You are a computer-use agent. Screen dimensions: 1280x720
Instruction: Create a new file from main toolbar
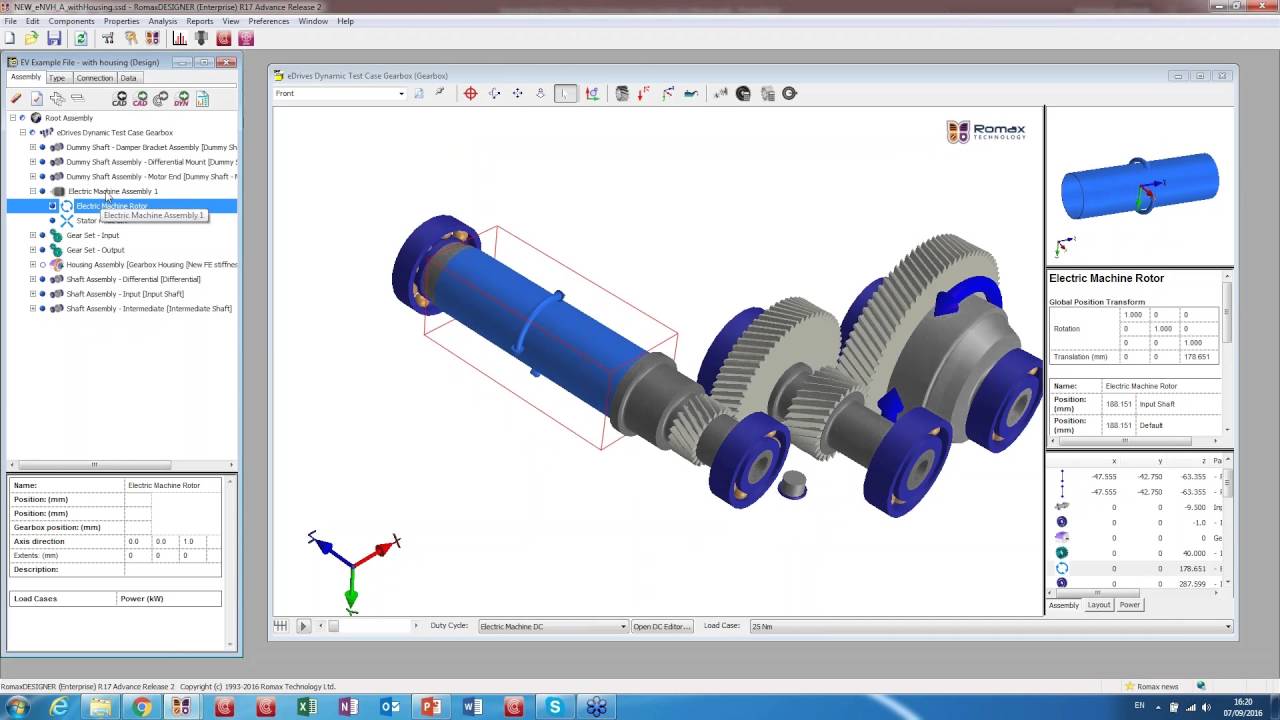(x=10, y=38)
